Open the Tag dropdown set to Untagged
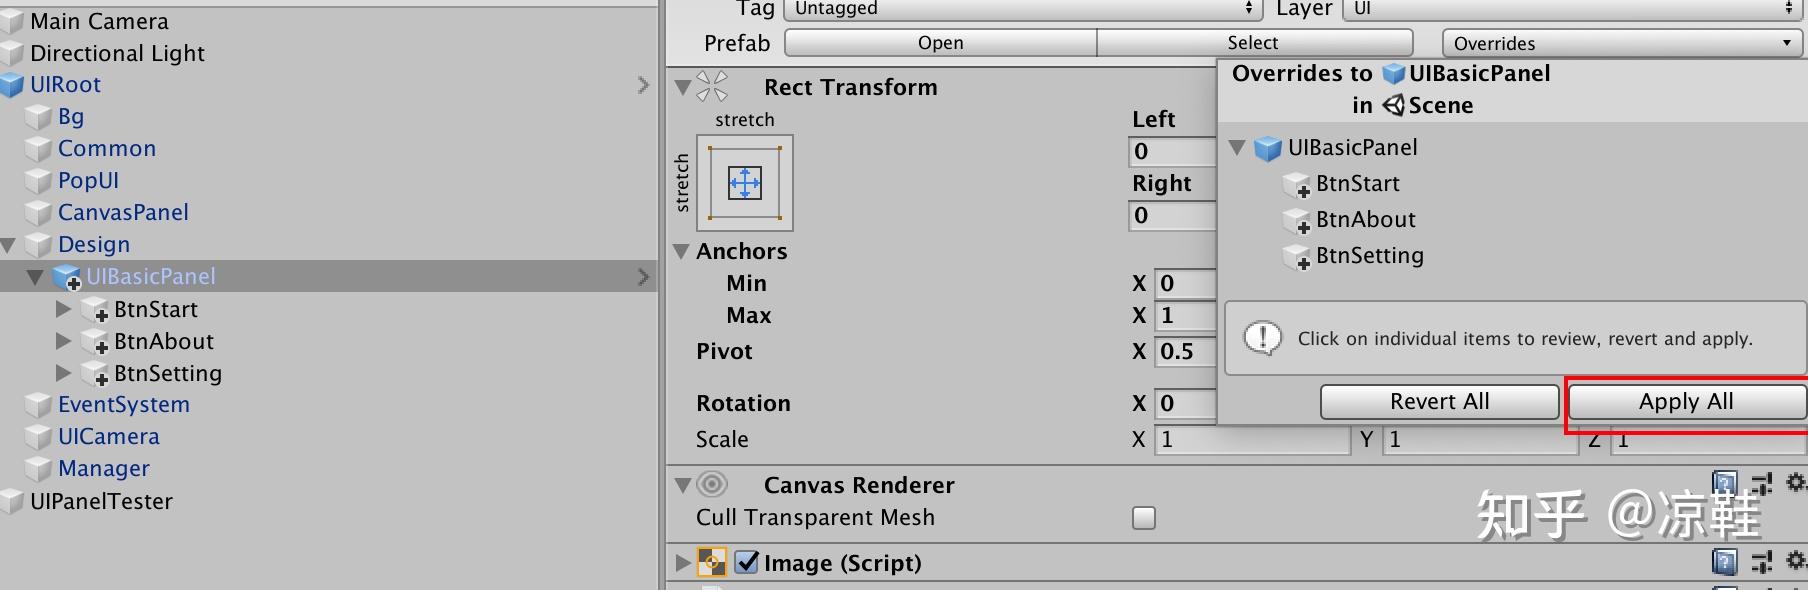Image resolution: width=1808 pixels, height=590 pixels. [1020, 9]
